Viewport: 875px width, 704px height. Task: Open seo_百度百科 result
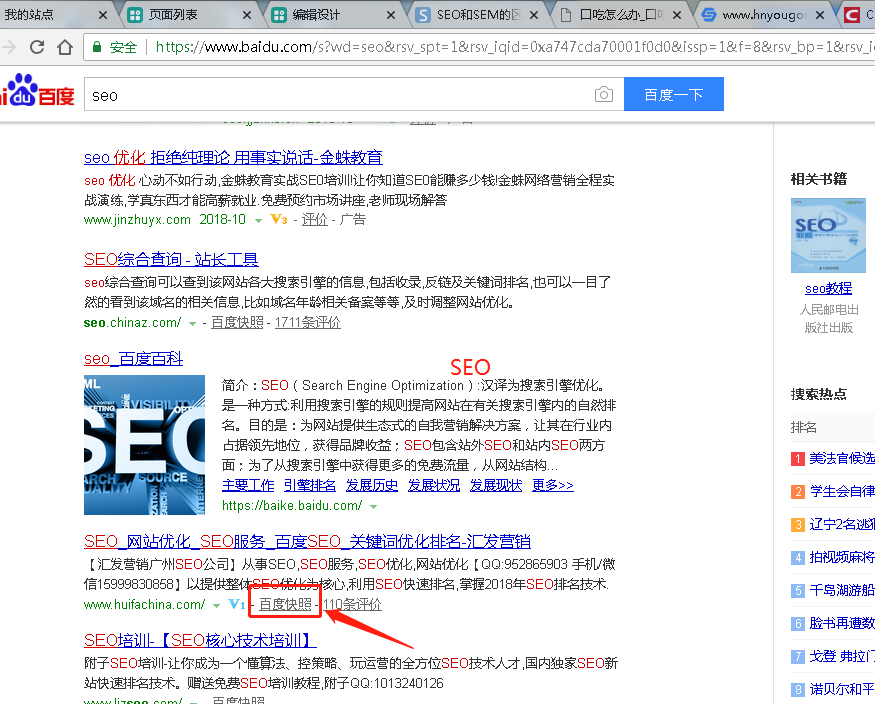coord(133,359)
